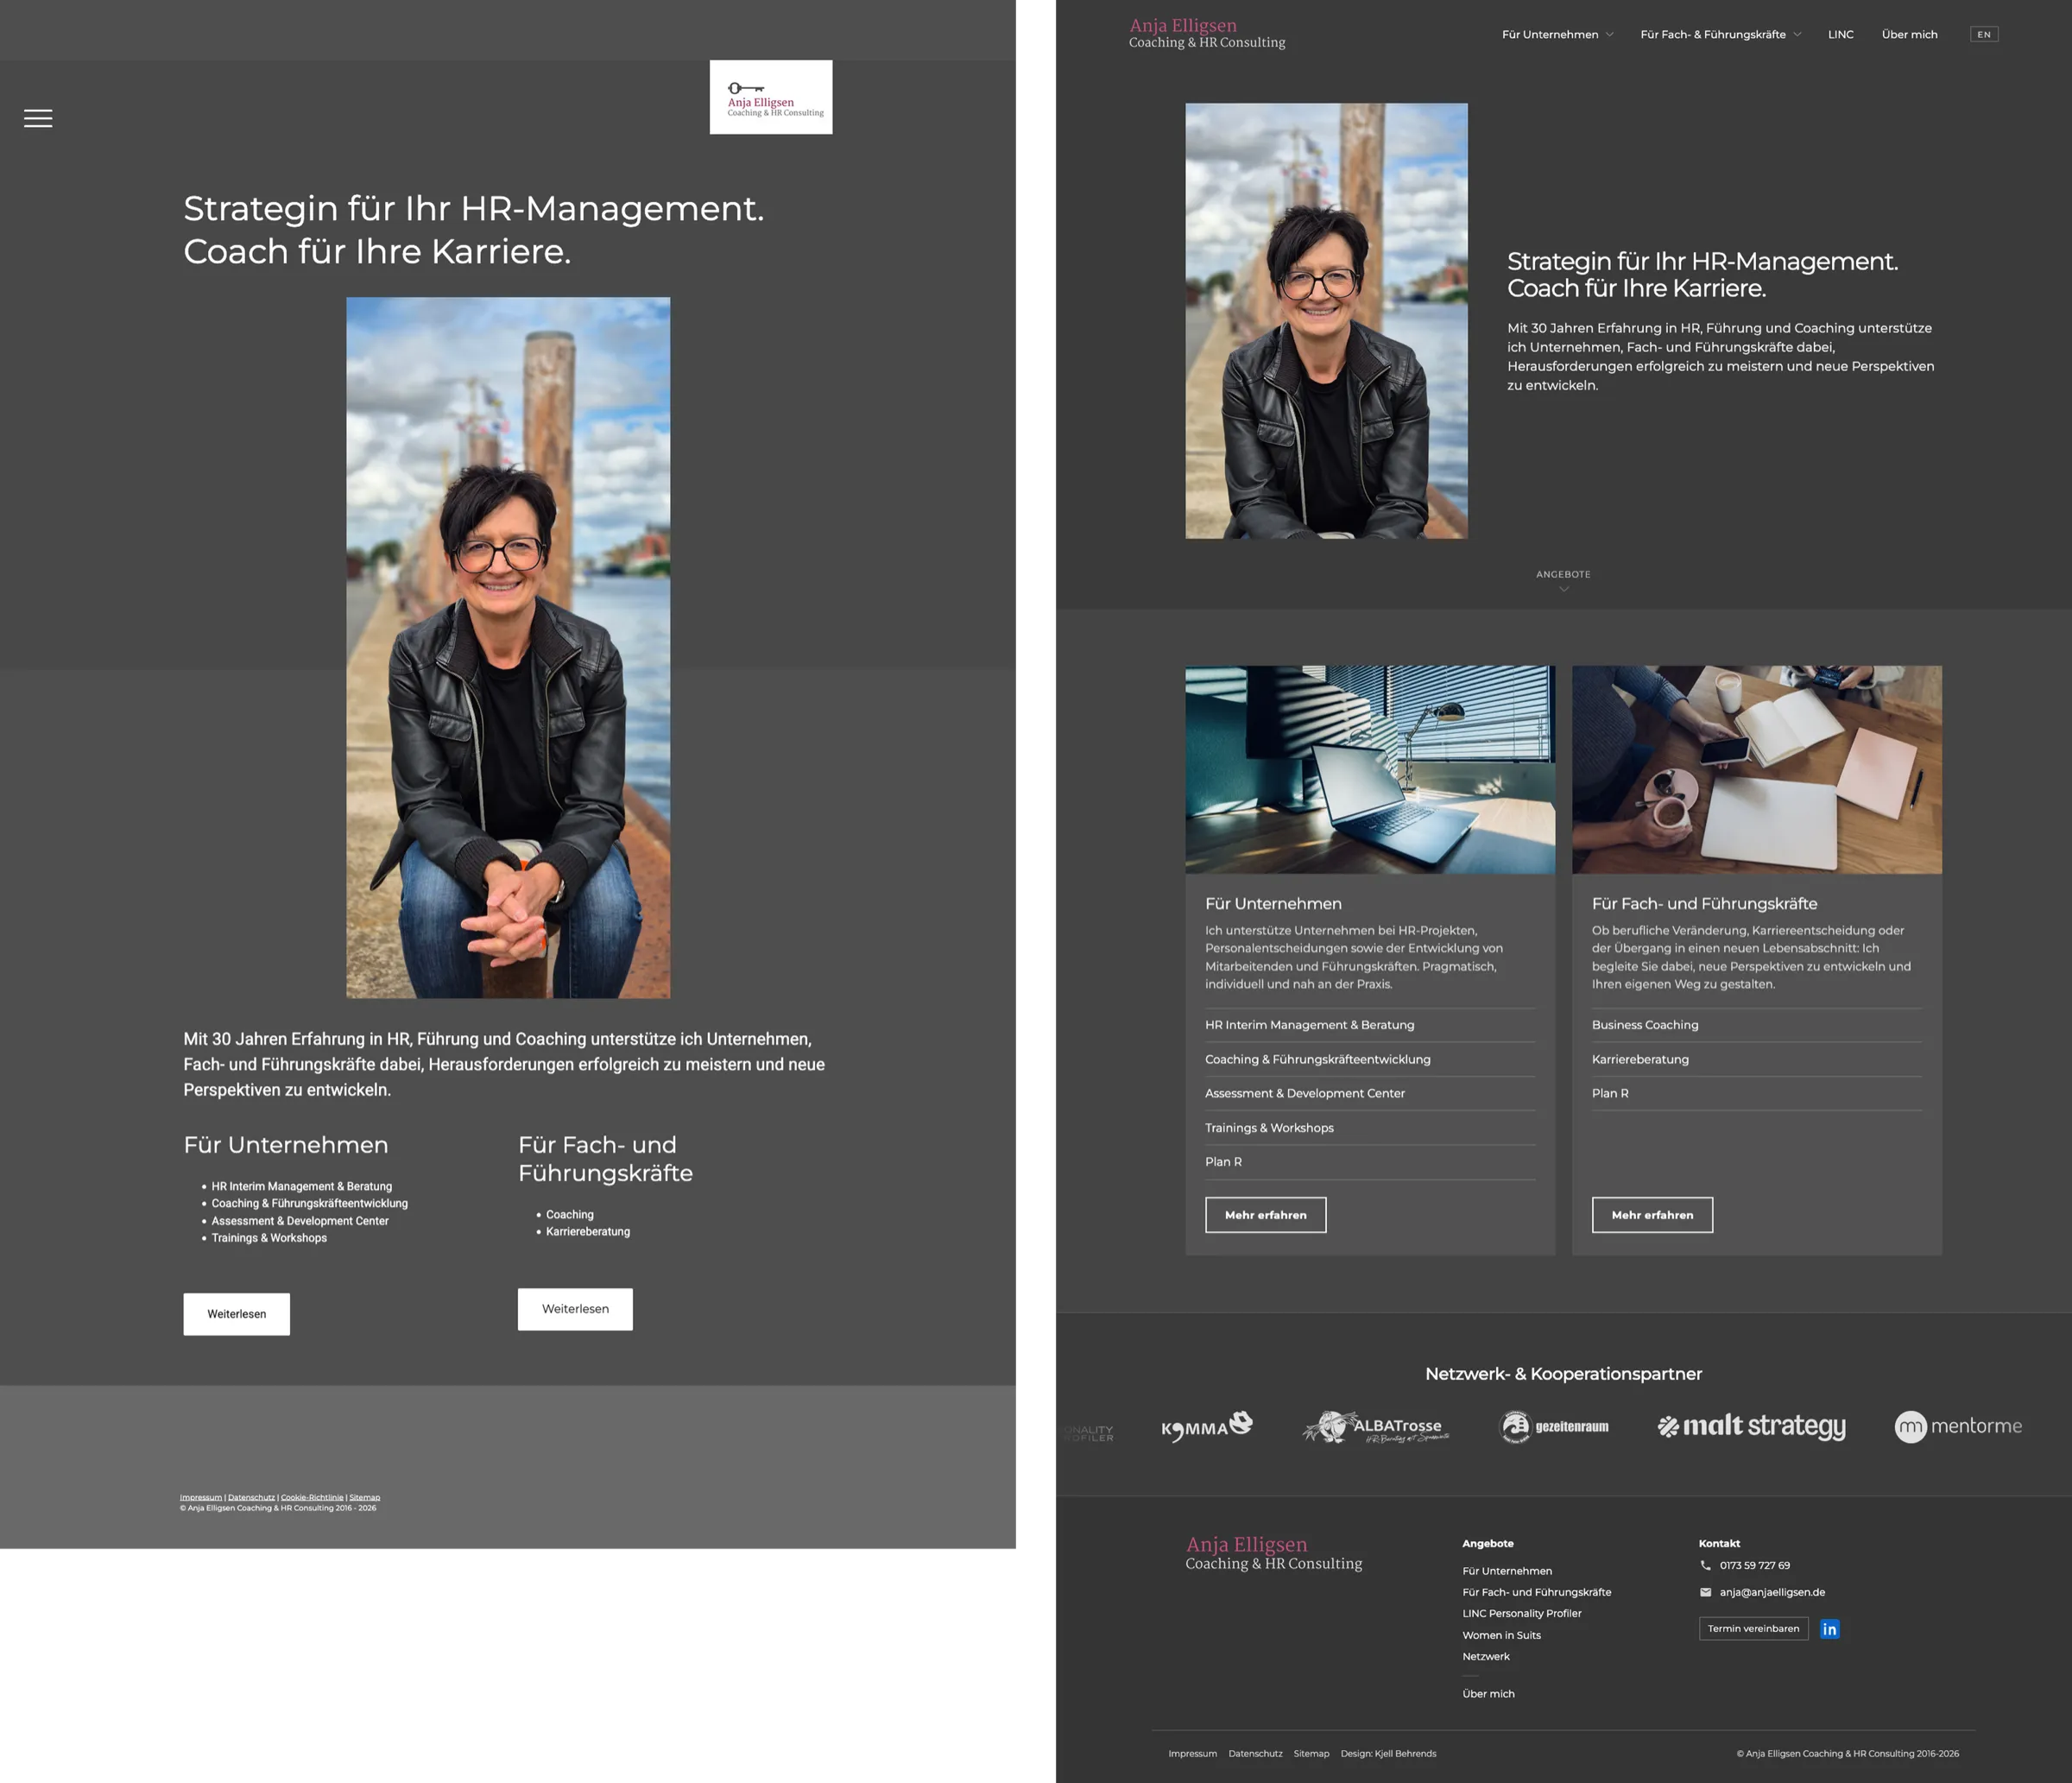This screenshot has height=1783, width=2072.
Task: Click the ALBATrosse partner logo
Action: [1376, 1426]
